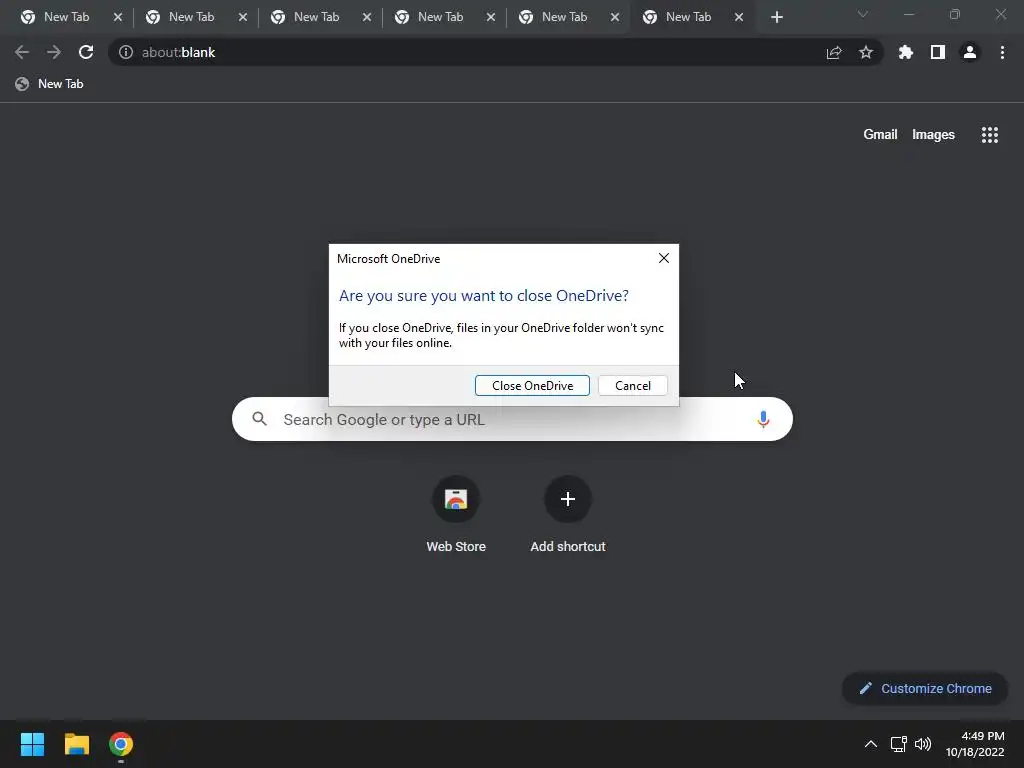Focus the Search Google or type a URL box
Screen dimensions: 1024x768
[512, 419]
